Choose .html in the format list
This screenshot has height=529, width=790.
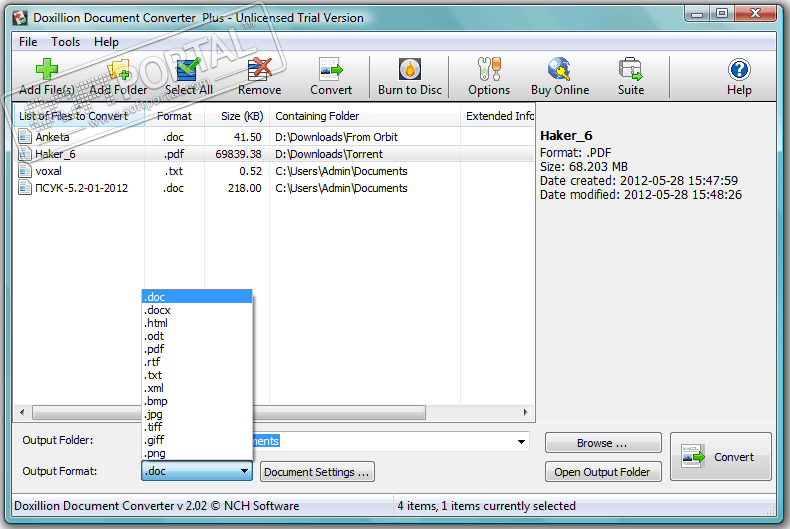point(197,323)
